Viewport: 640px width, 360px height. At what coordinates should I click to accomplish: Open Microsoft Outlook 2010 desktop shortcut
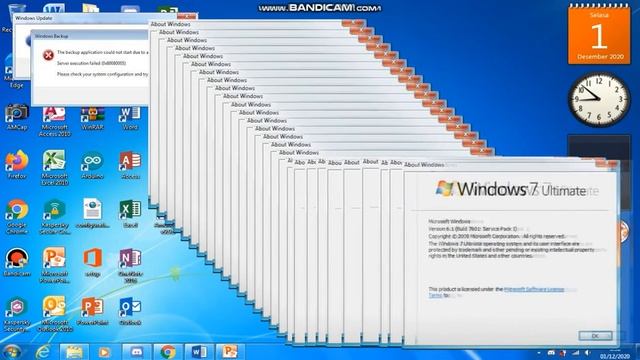54,313
